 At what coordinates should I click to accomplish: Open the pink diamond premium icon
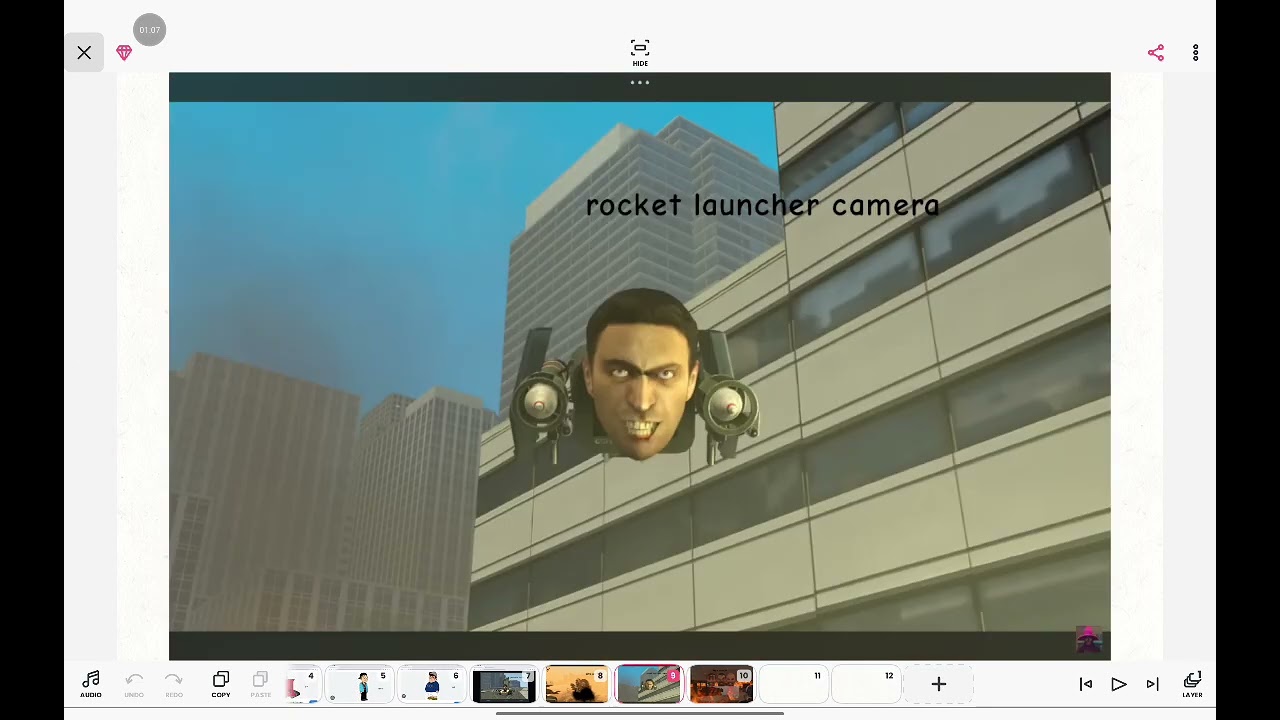click(x=124, y=53)
